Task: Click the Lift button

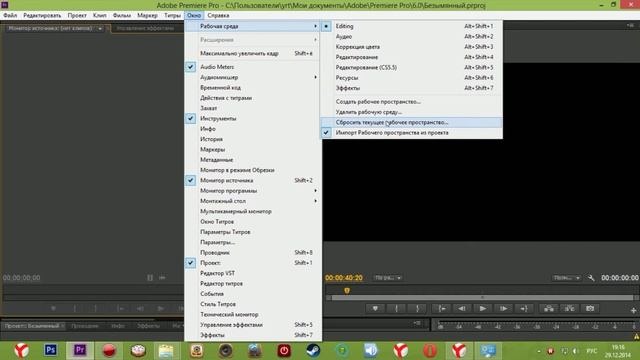Action: point(549,309)
